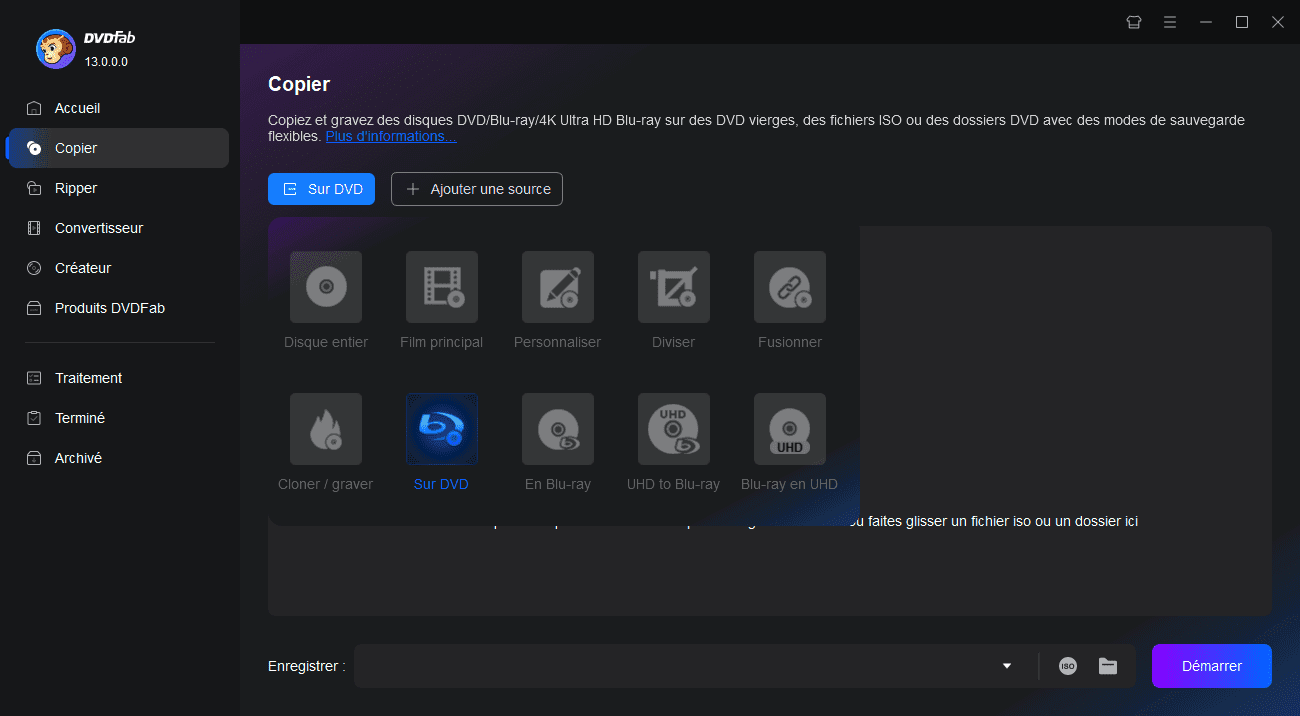The height and width of the screenshot is (716, 1300).
Task: Click the Créateur sidebar icon
Action: coord(34,268)
